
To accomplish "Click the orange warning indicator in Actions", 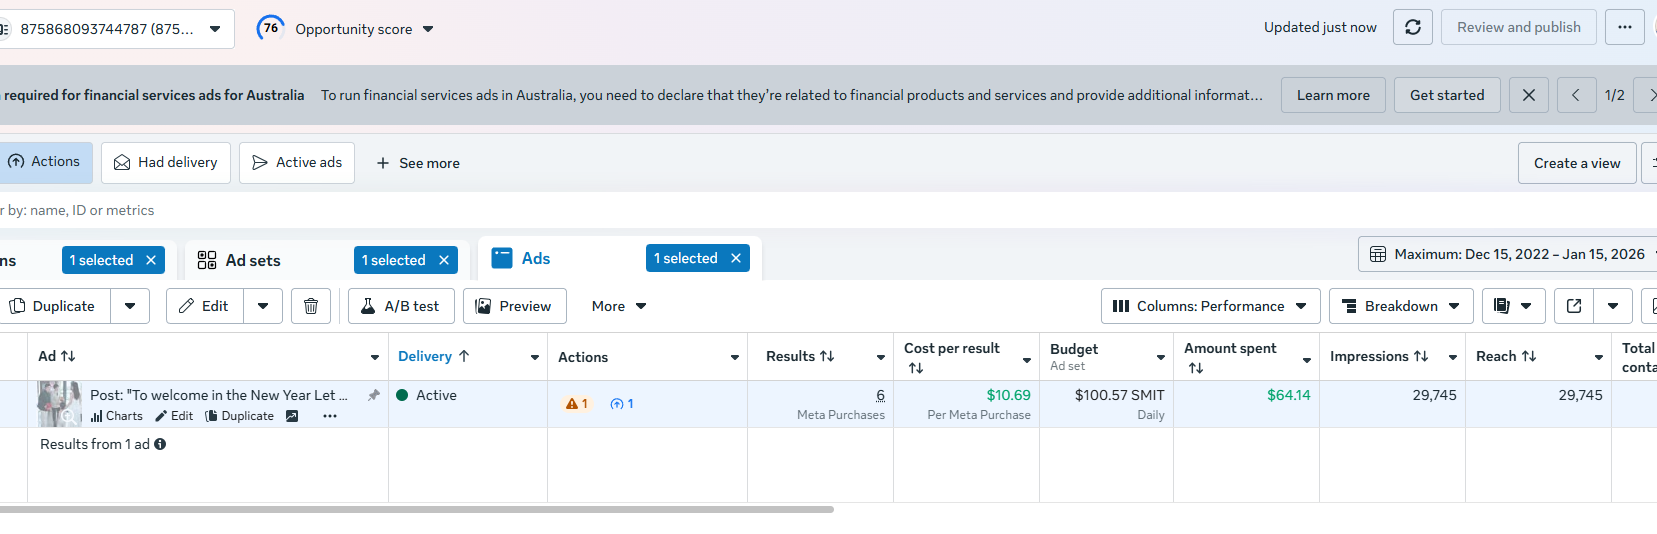I will point(577,404).
